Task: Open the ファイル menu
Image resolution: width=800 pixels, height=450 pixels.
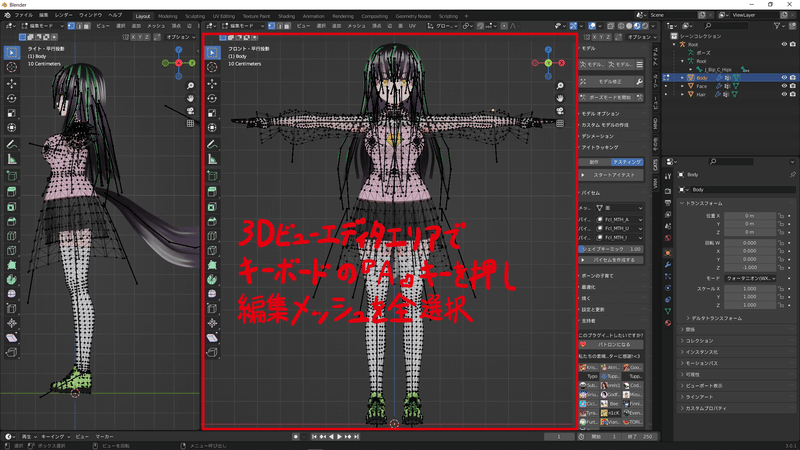Action: 23,15
